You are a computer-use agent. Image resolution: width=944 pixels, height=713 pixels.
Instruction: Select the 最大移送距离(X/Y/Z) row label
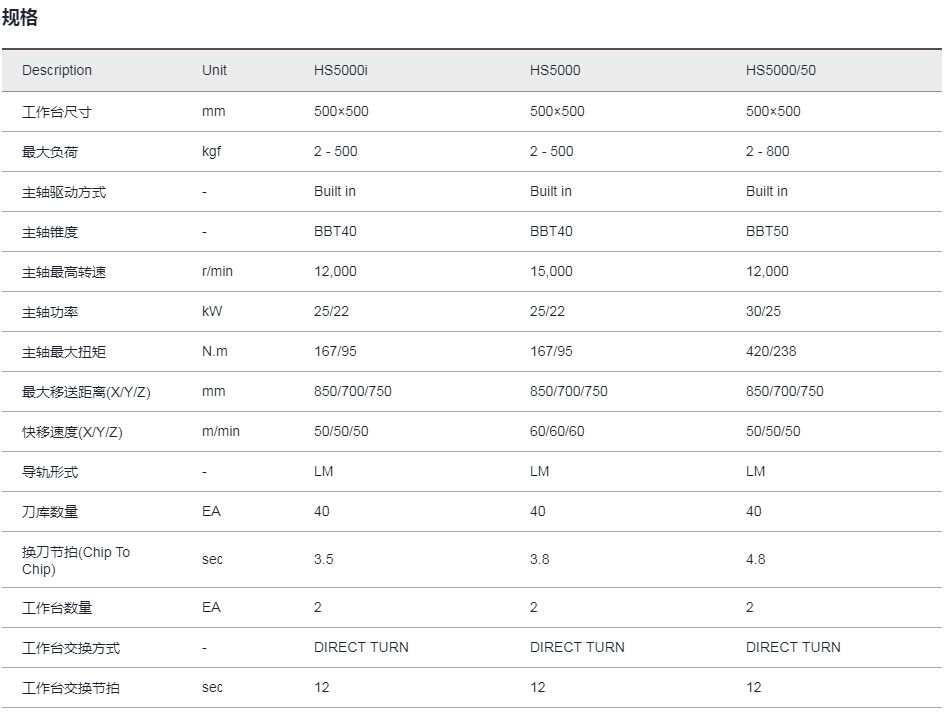[x=86, y=392]
